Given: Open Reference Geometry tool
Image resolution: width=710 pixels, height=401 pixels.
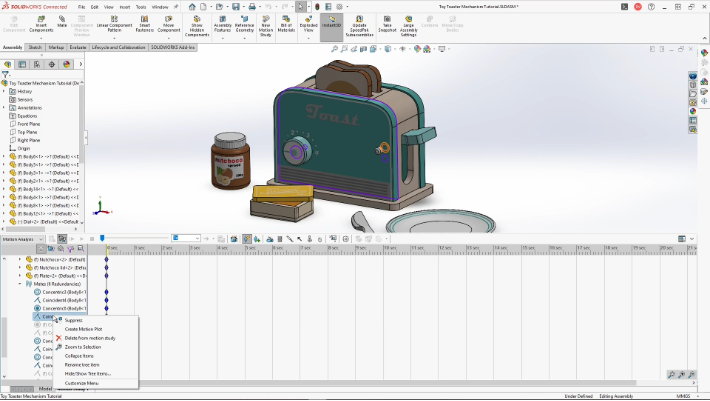Looking at the screenshot, I should click(245, 24).
